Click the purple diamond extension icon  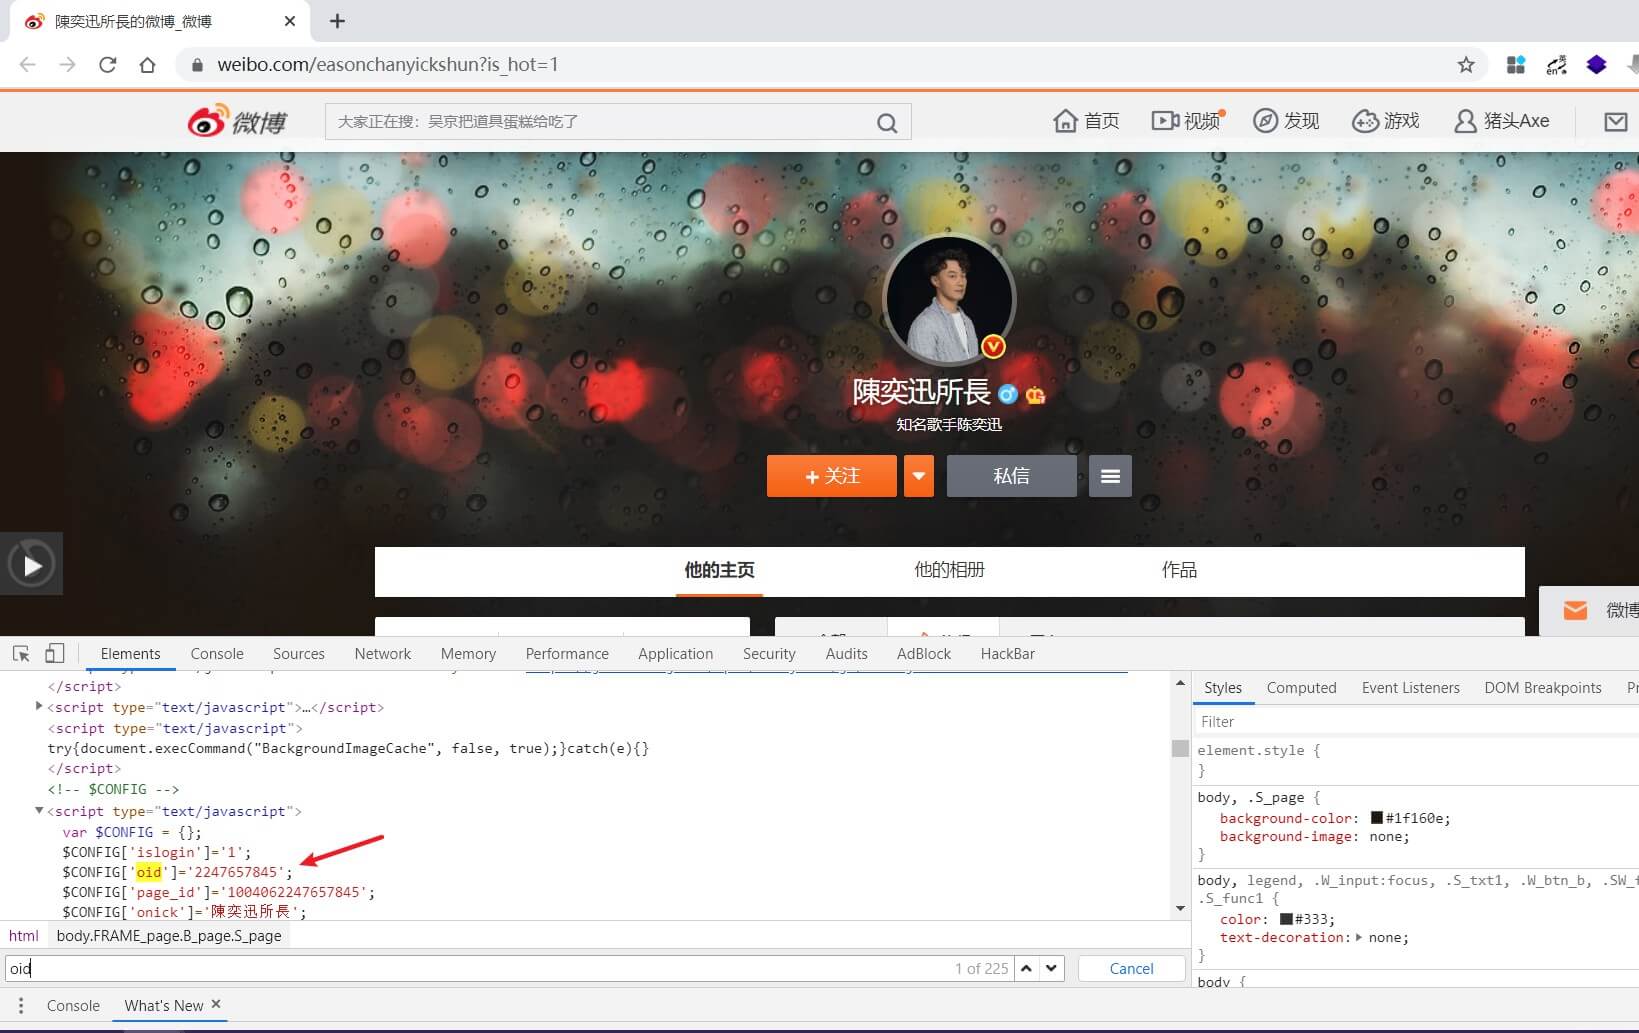tap(1596, 65)
